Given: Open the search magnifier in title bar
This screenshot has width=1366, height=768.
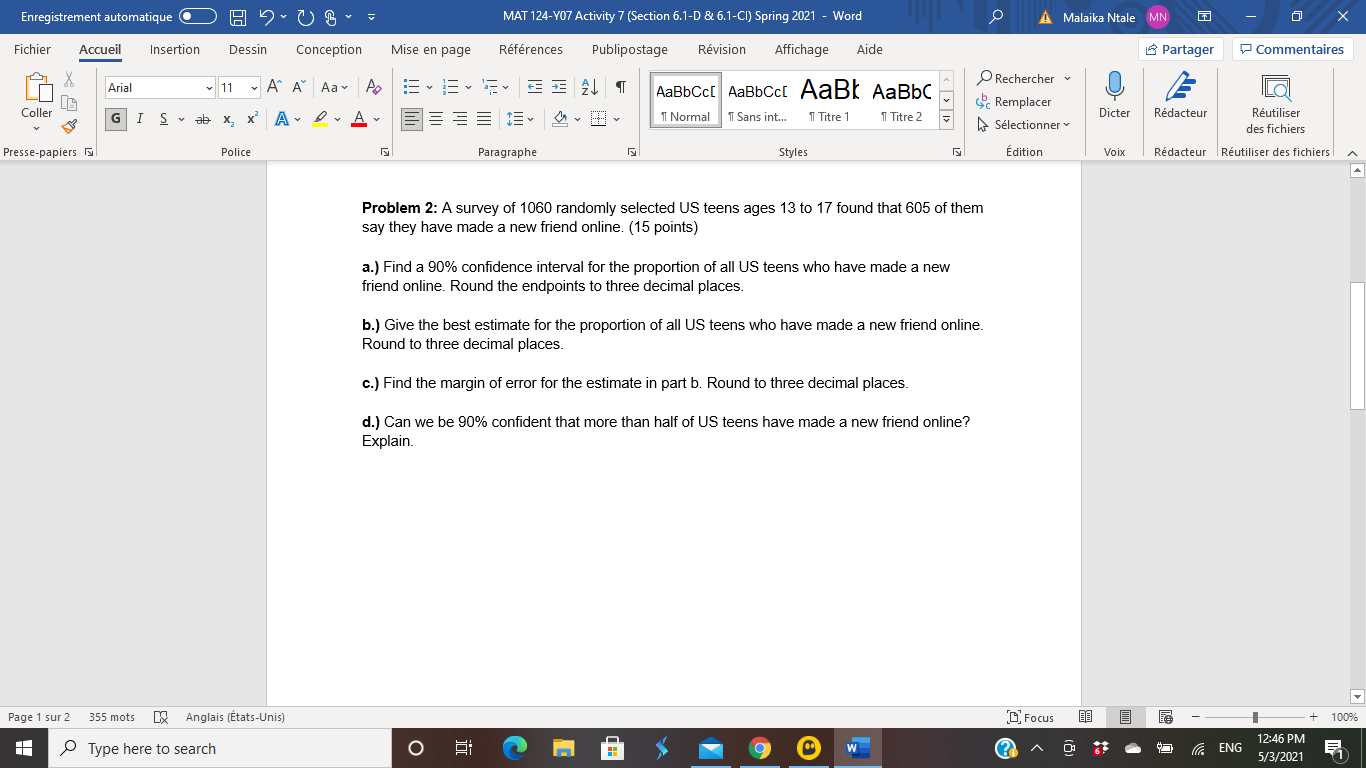Looking at the screenshot, I should coord(995,16).
